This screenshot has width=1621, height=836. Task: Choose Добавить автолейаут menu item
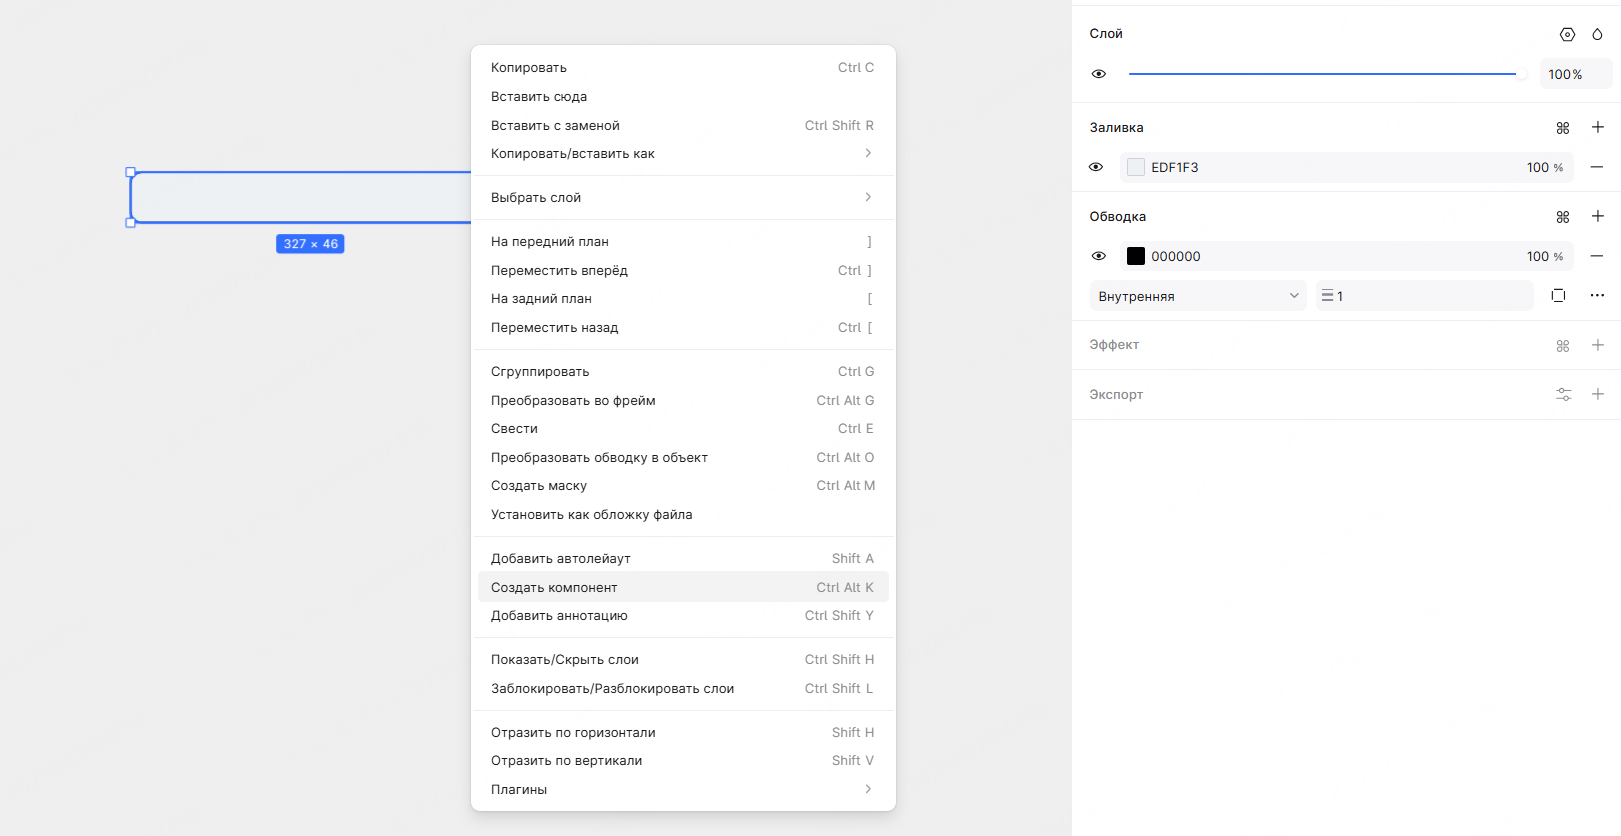point(682,558)
